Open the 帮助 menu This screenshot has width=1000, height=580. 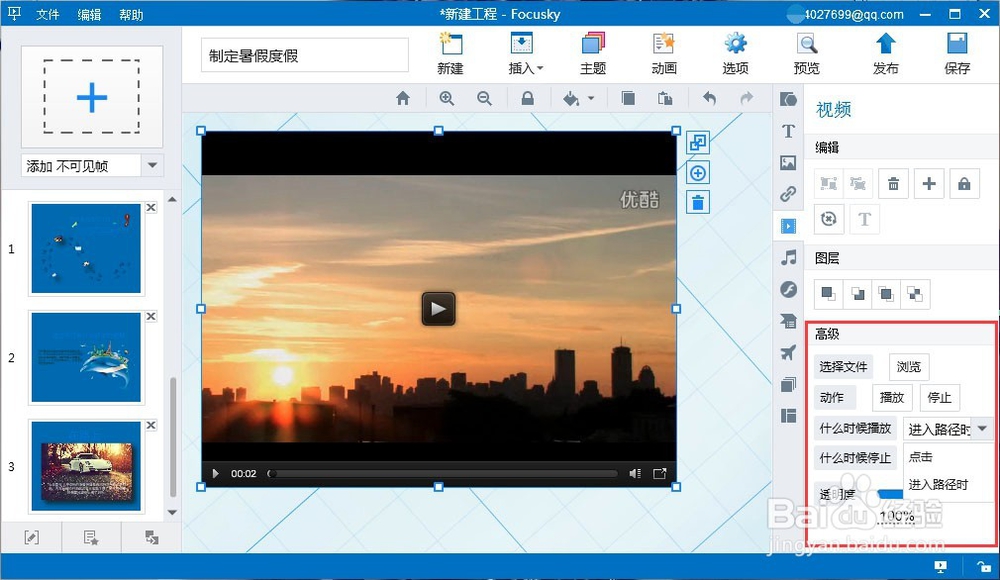tap(131, 14)
